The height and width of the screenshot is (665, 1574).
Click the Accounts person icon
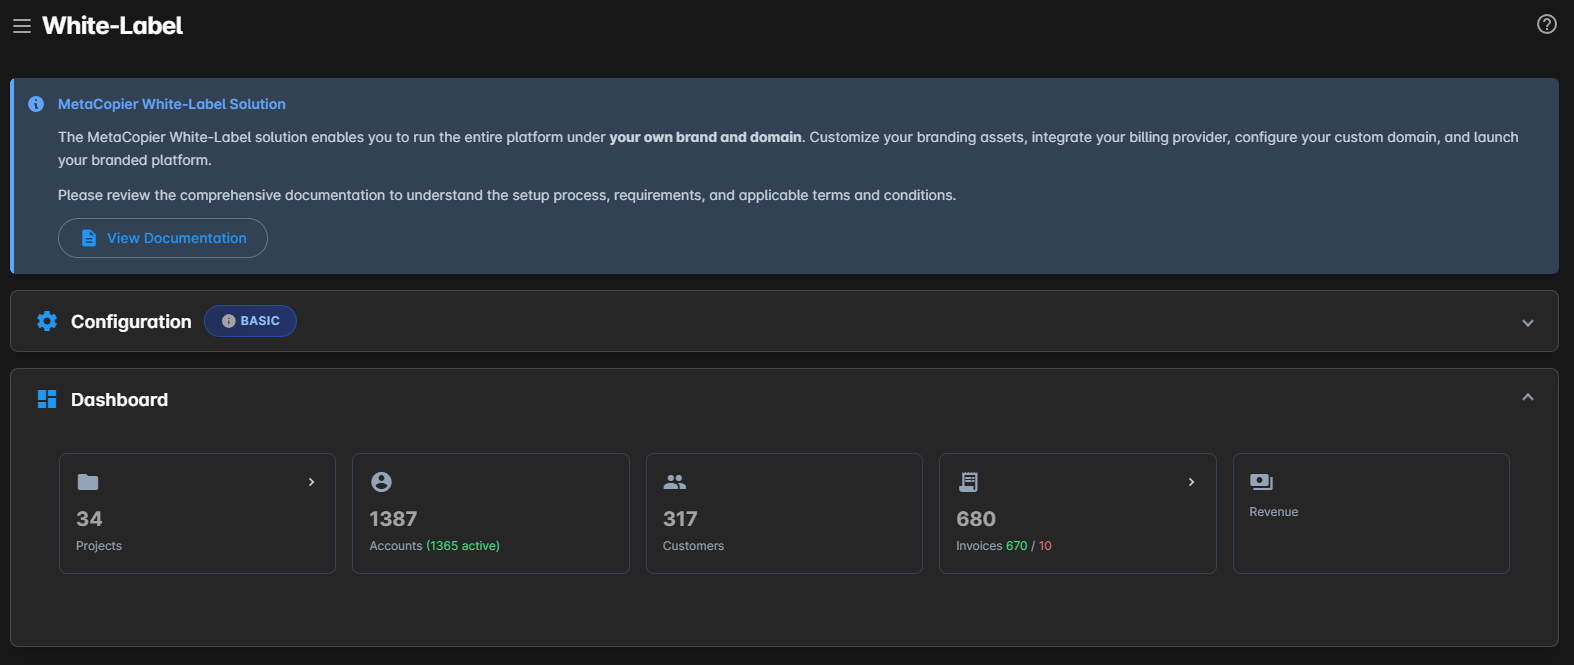(x=381, y=482)
